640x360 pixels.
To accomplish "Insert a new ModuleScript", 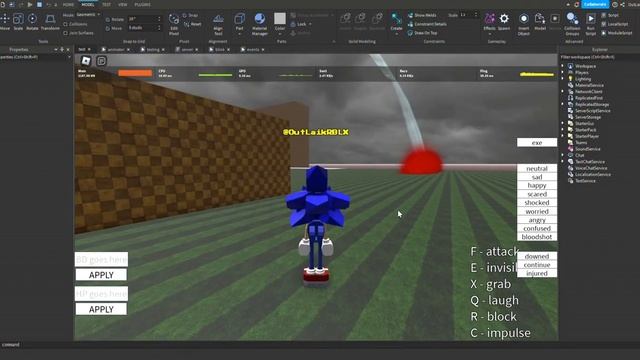I will (x=616, y=33).
